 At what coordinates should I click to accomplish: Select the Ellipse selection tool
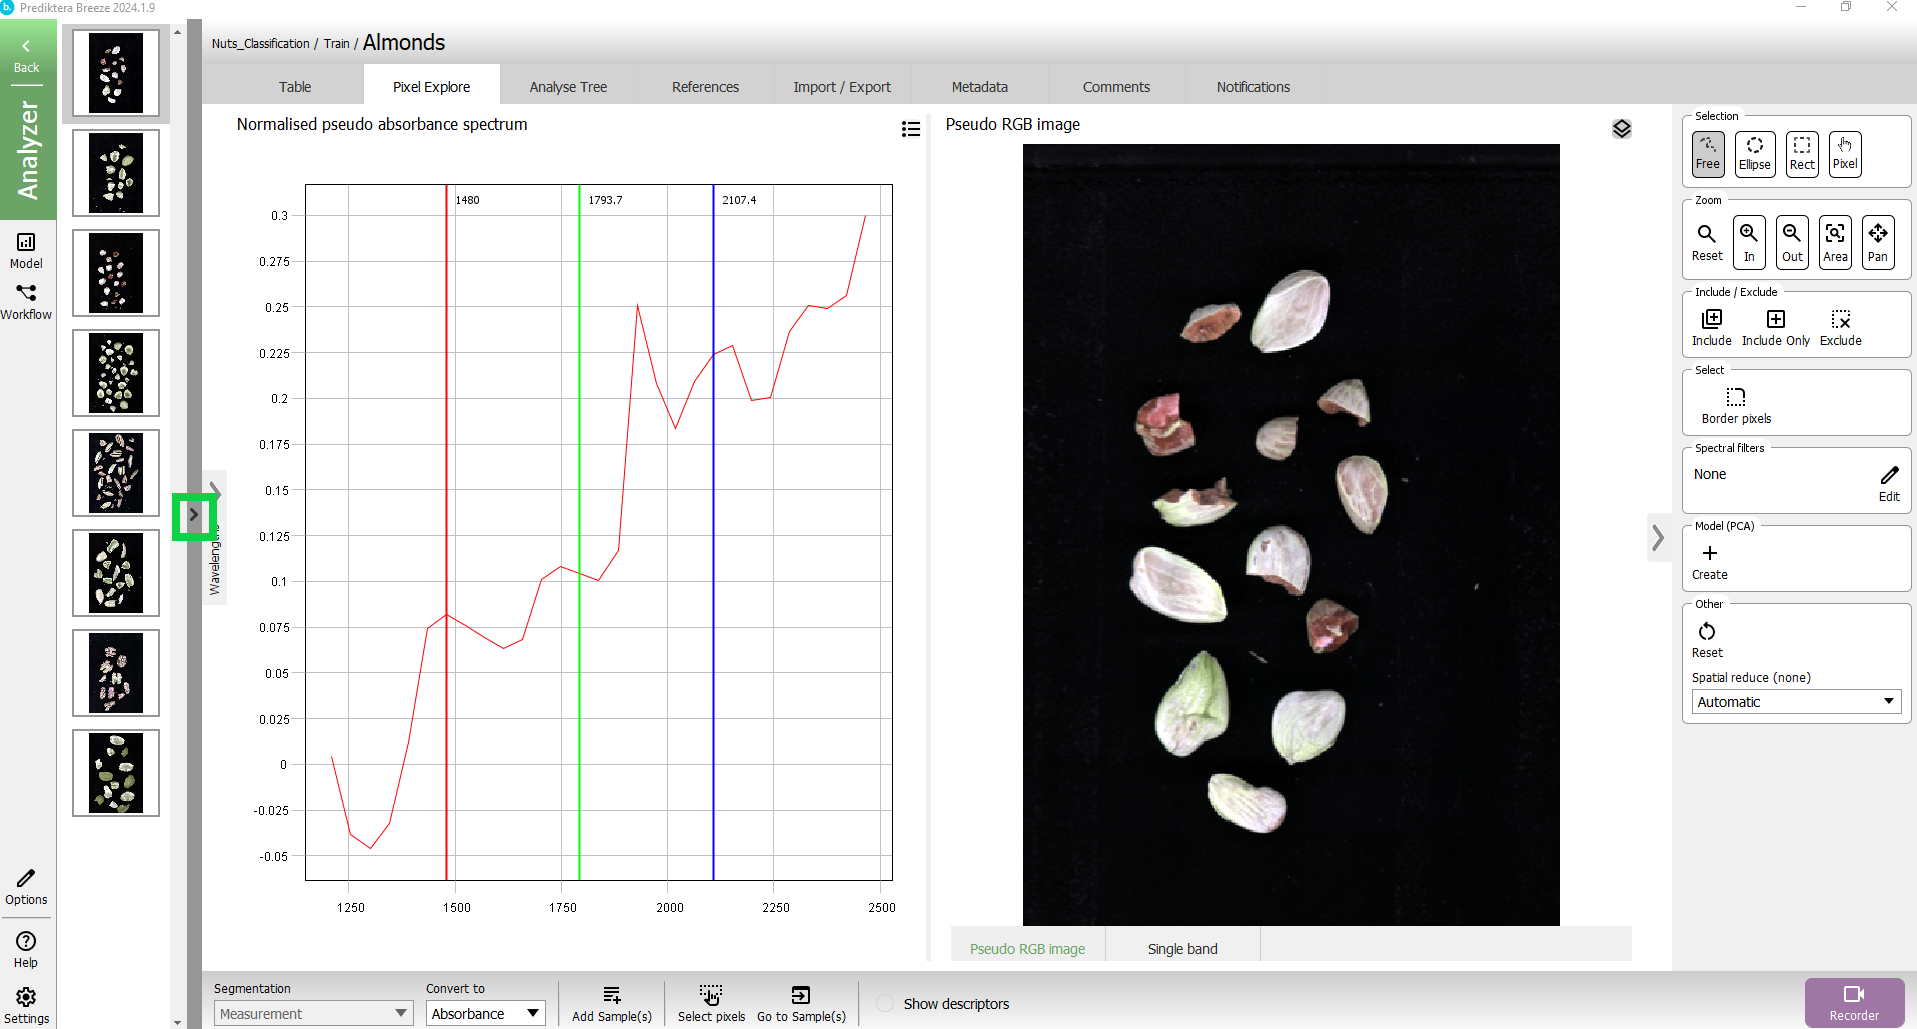click(x=1754, y=154)
